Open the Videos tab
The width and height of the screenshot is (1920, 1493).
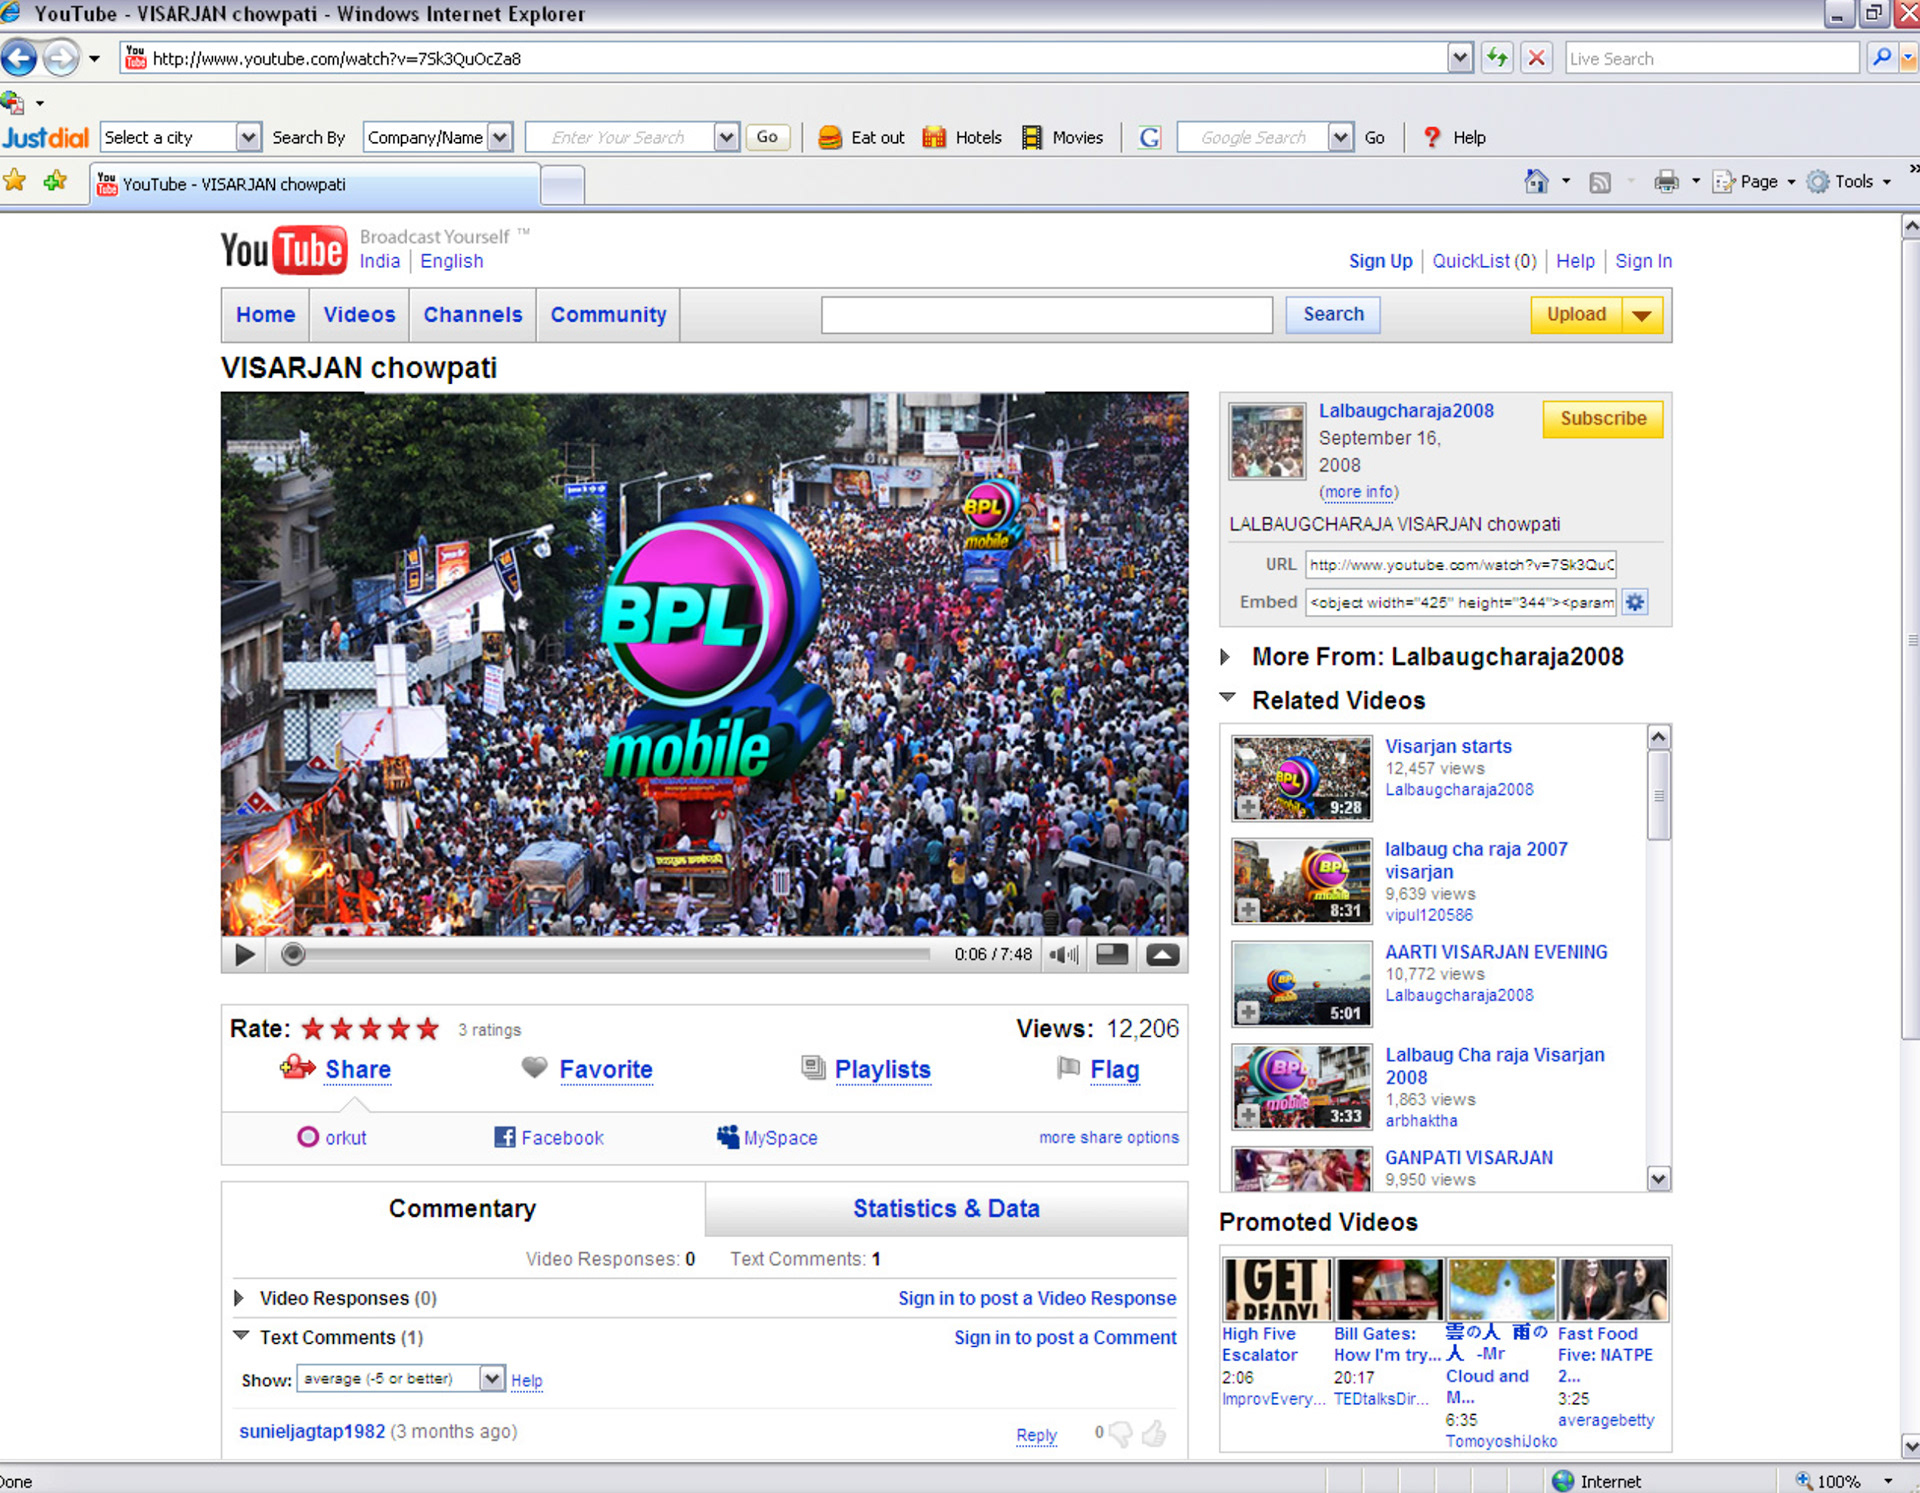[x=359, y=315]
